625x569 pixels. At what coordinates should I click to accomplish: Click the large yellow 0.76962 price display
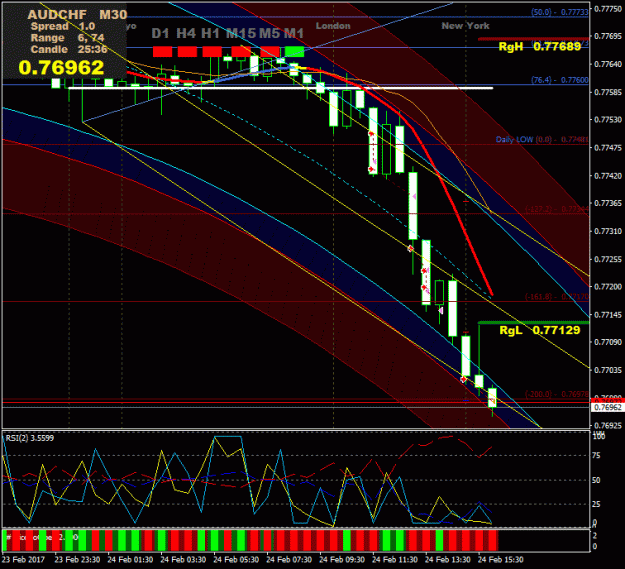(61, 67)
